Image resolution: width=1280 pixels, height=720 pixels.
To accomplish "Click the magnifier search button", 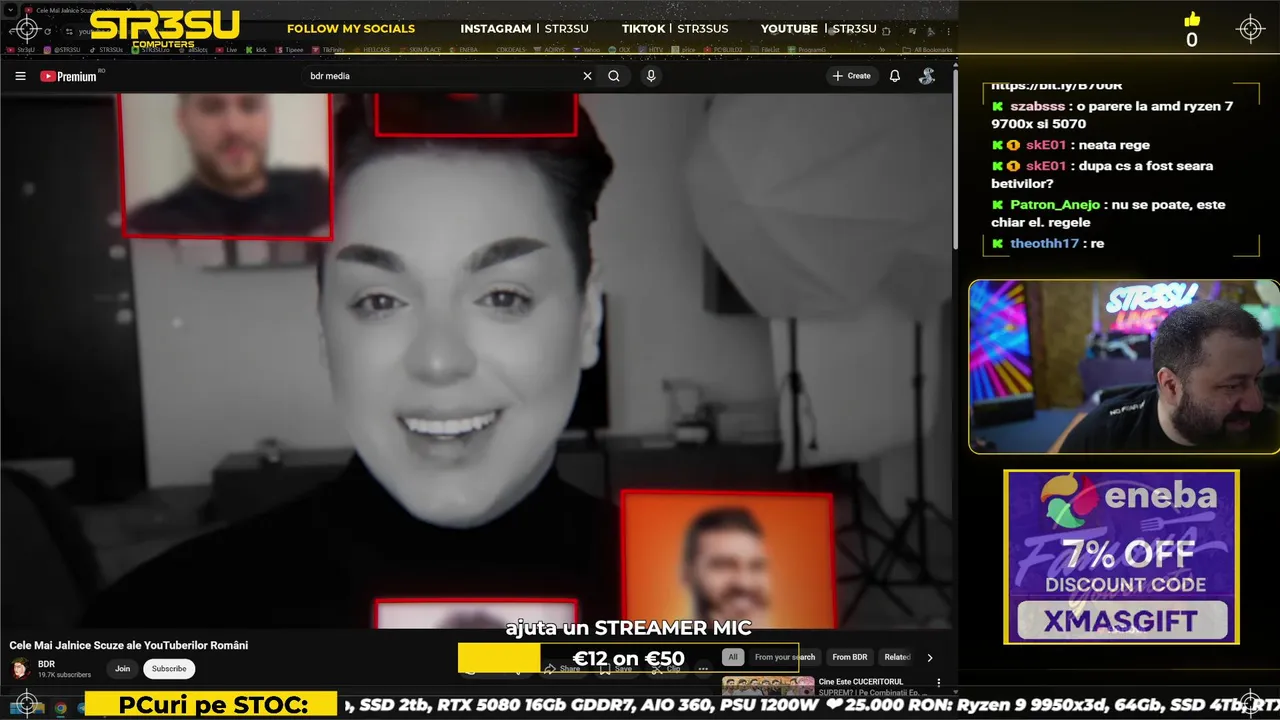I will 614,76.
